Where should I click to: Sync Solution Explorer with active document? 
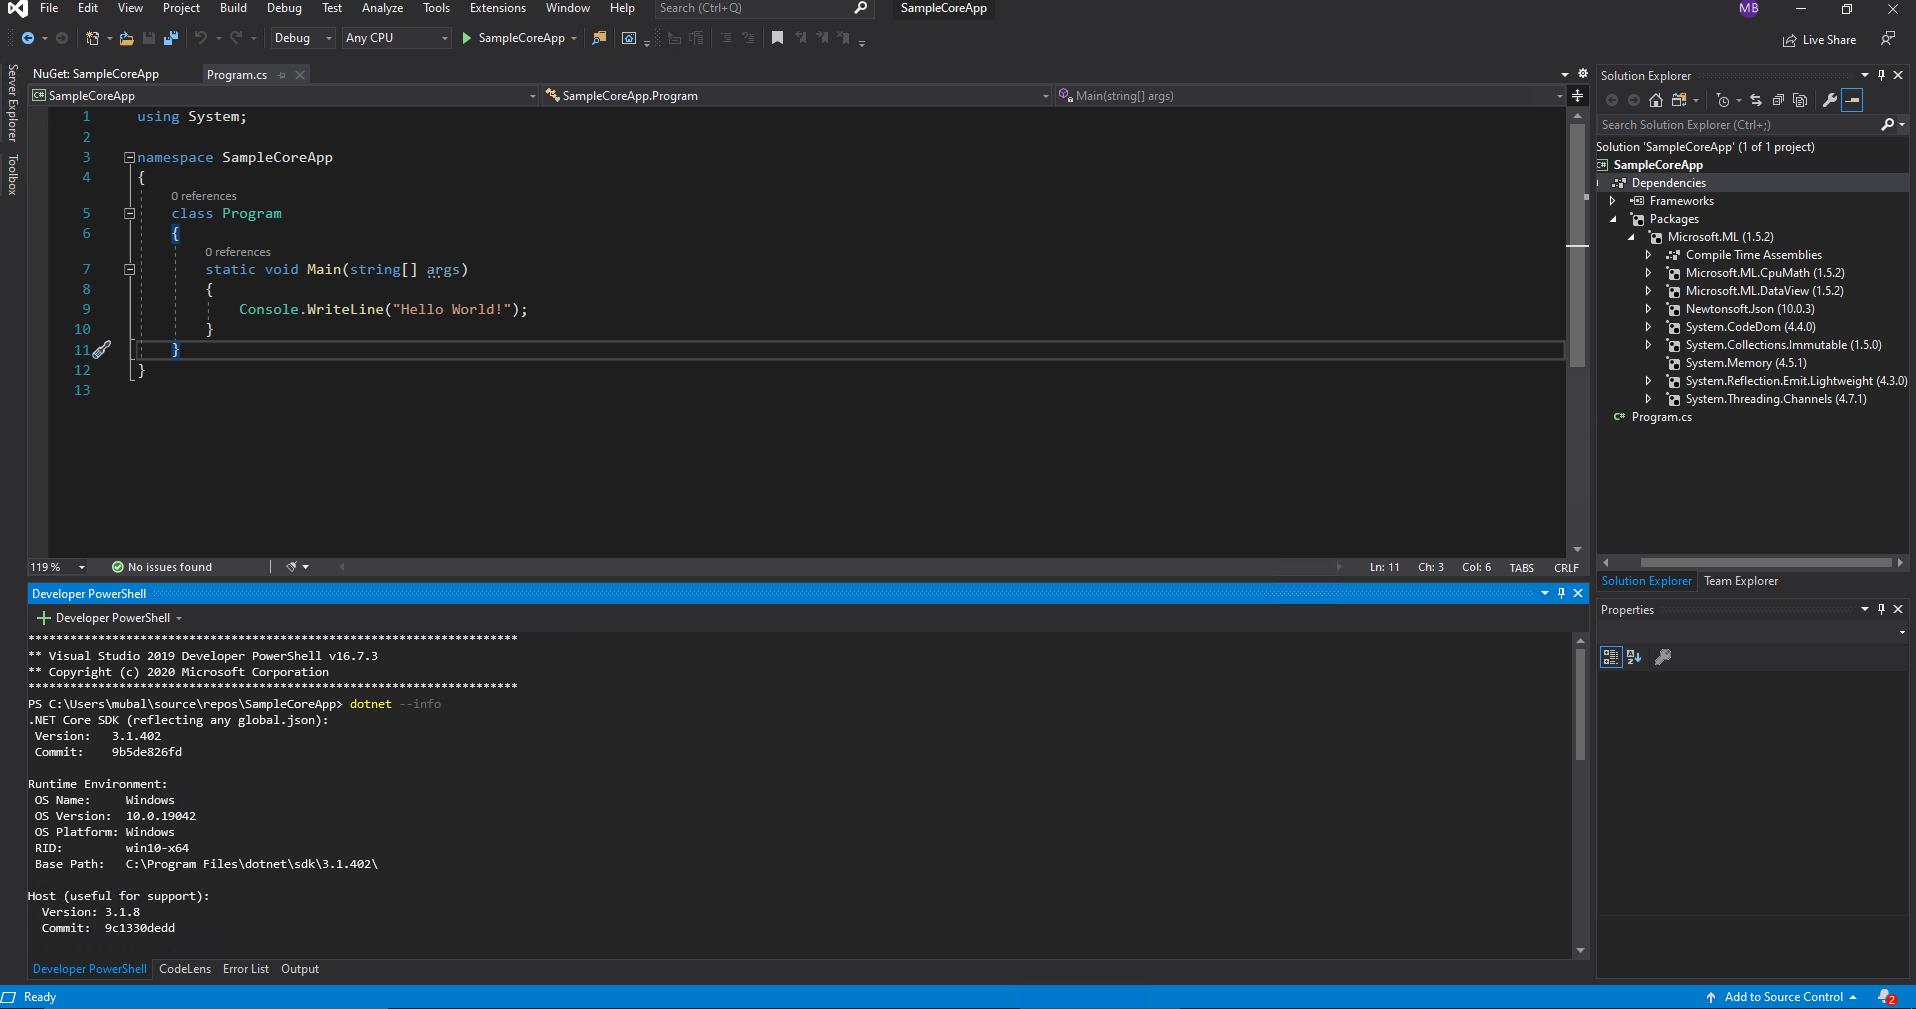pos(1757,100)
